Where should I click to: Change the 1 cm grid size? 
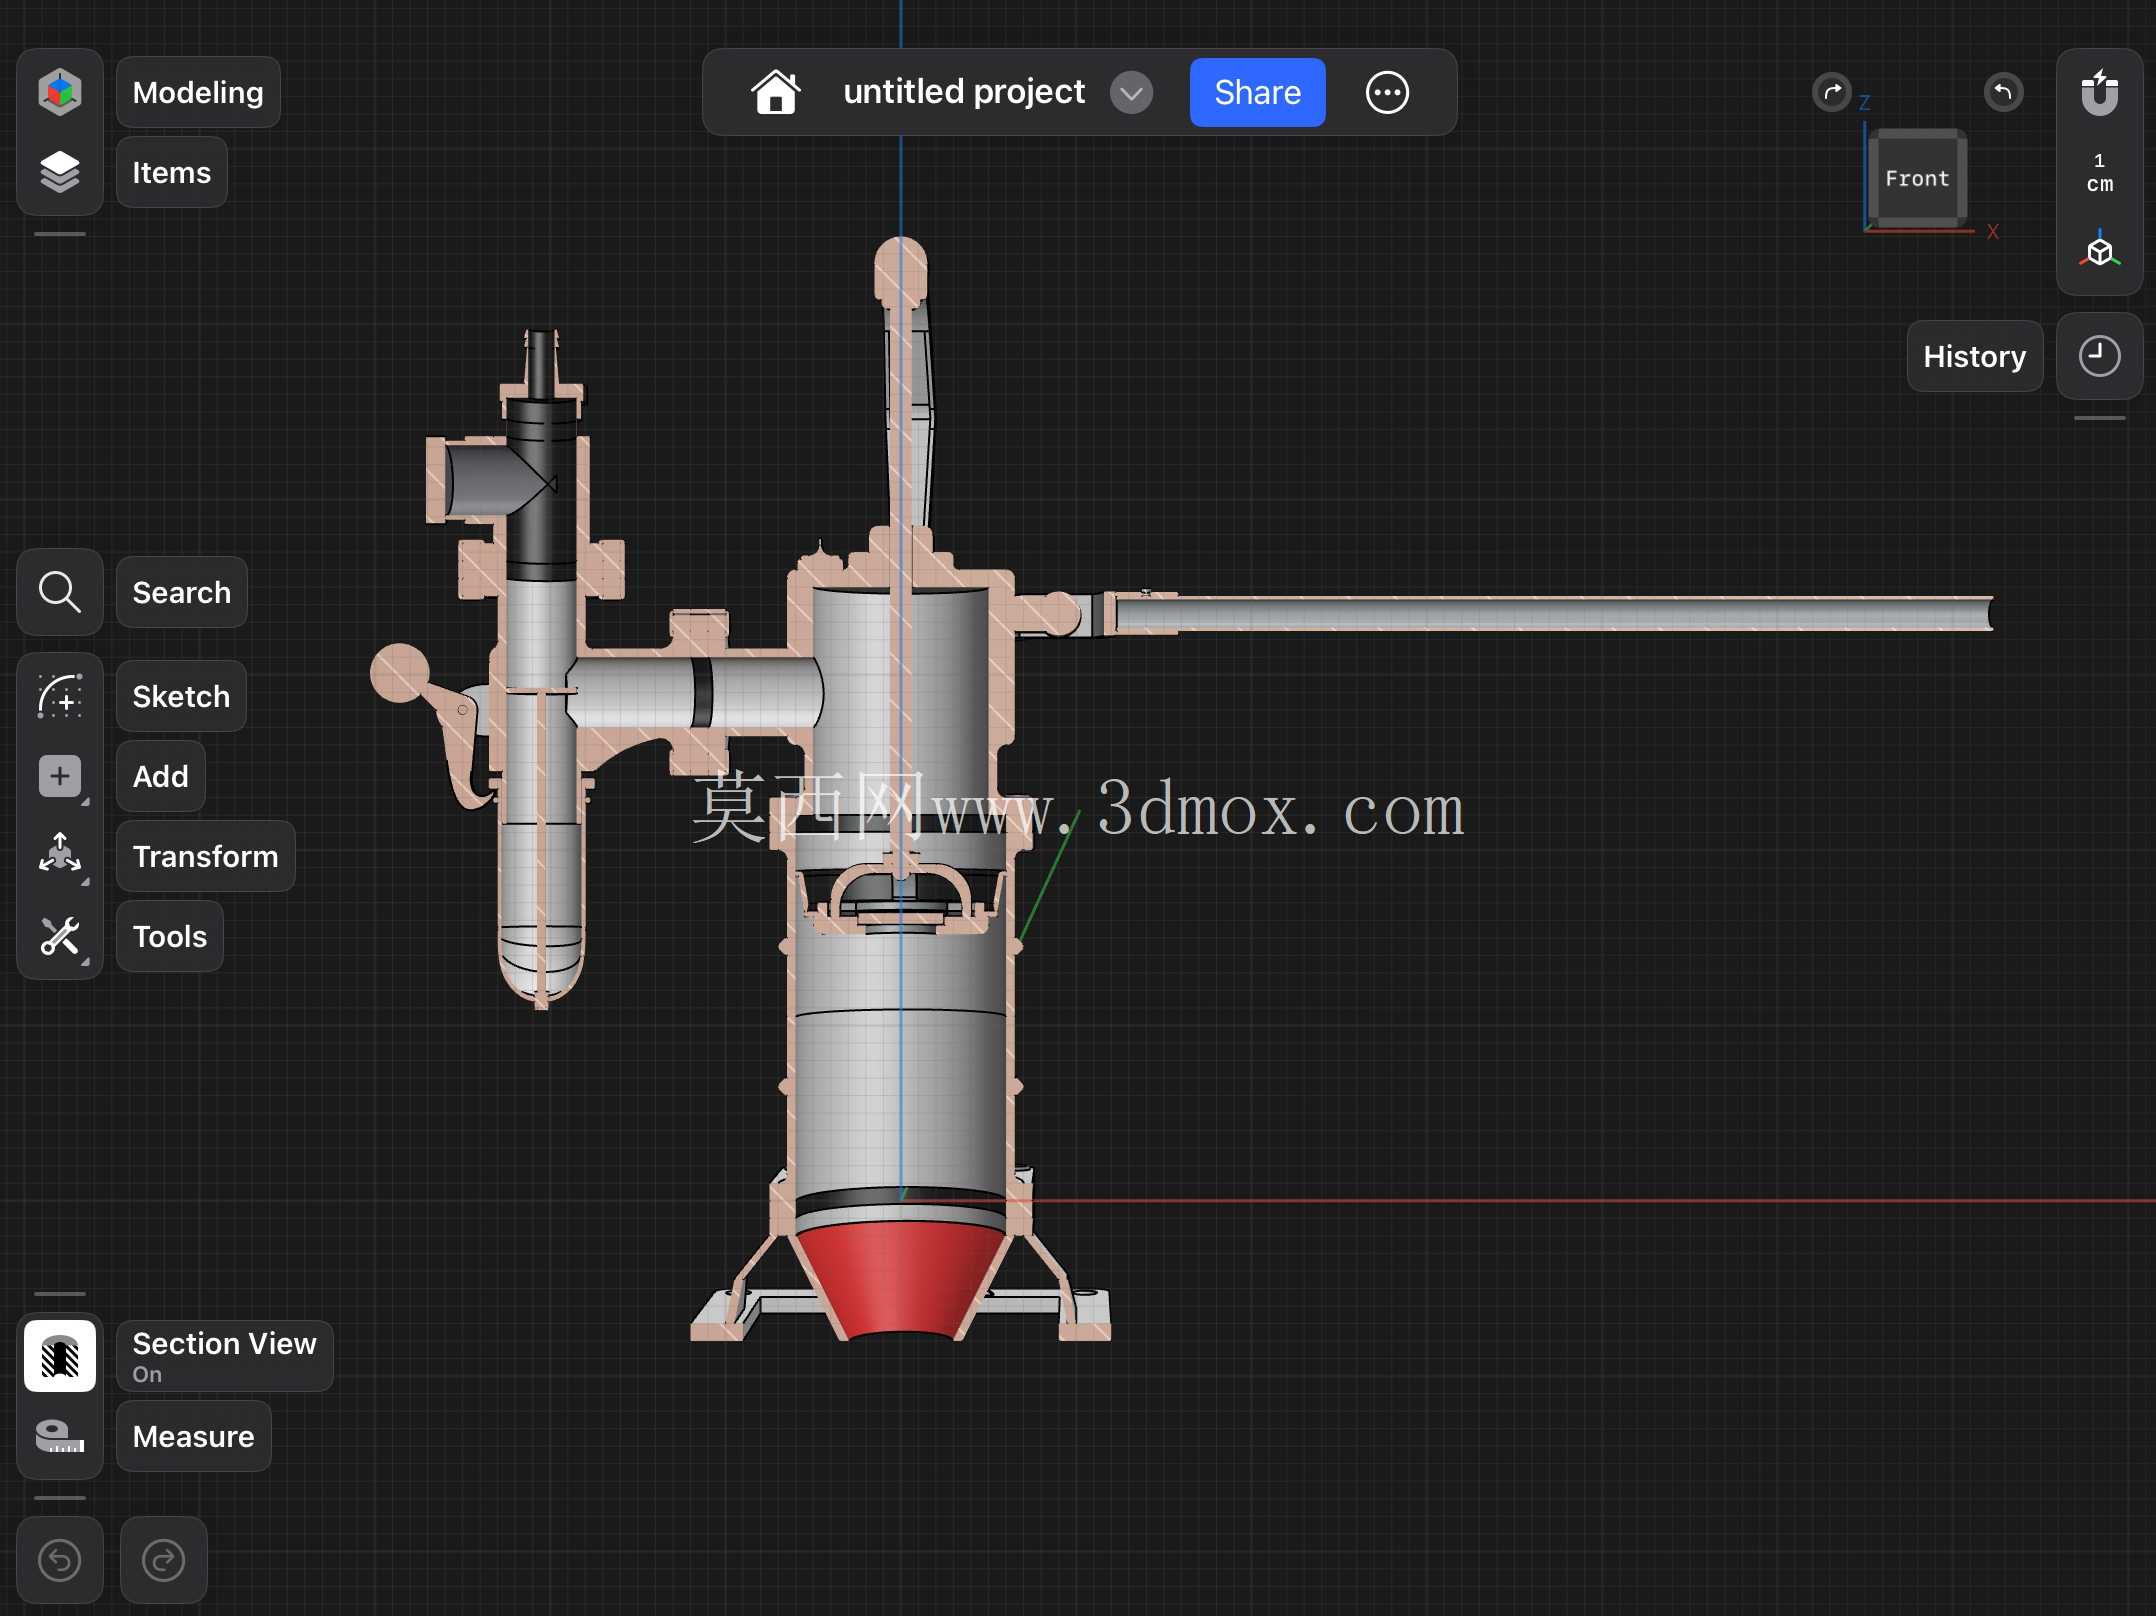pos(2099,172)
